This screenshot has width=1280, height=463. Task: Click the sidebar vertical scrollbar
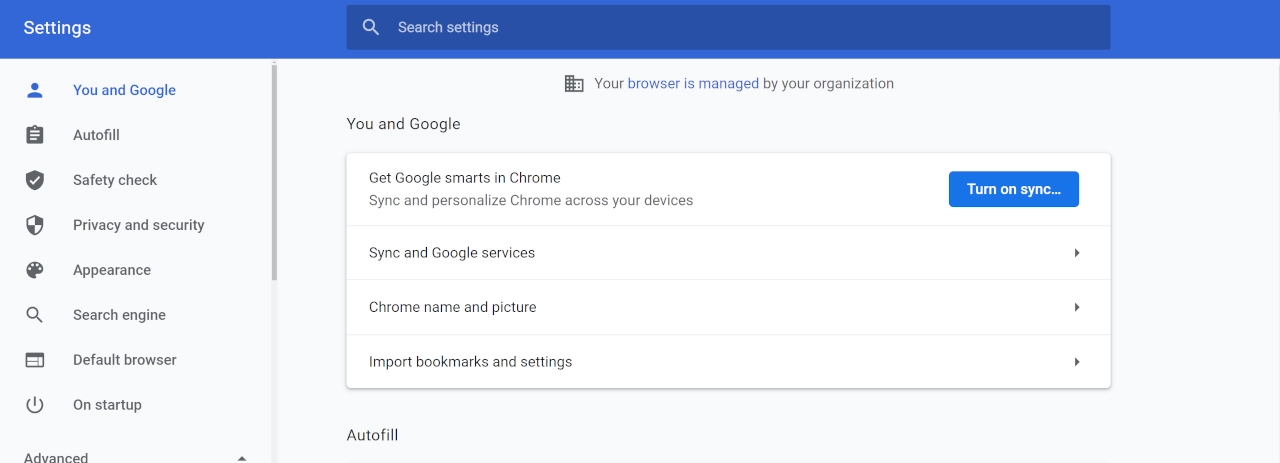pos(274,170)
